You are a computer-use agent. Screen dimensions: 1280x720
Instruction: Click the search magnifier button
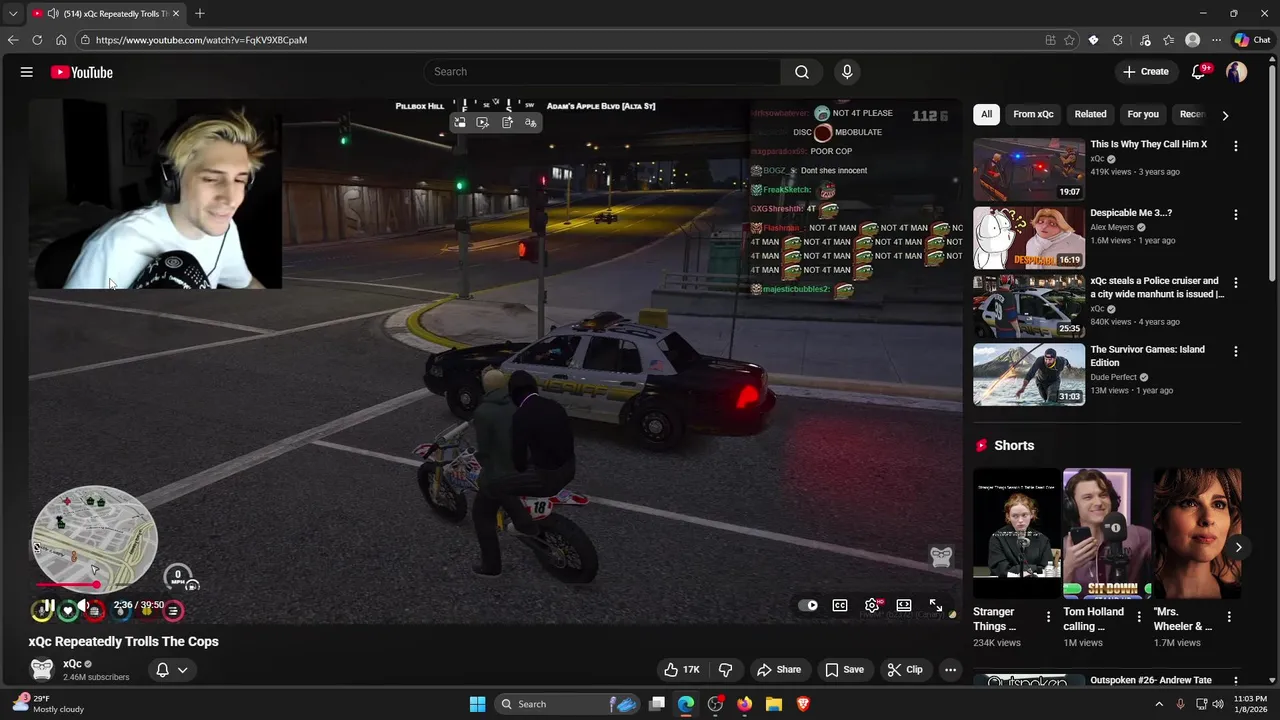coord(802,72)
